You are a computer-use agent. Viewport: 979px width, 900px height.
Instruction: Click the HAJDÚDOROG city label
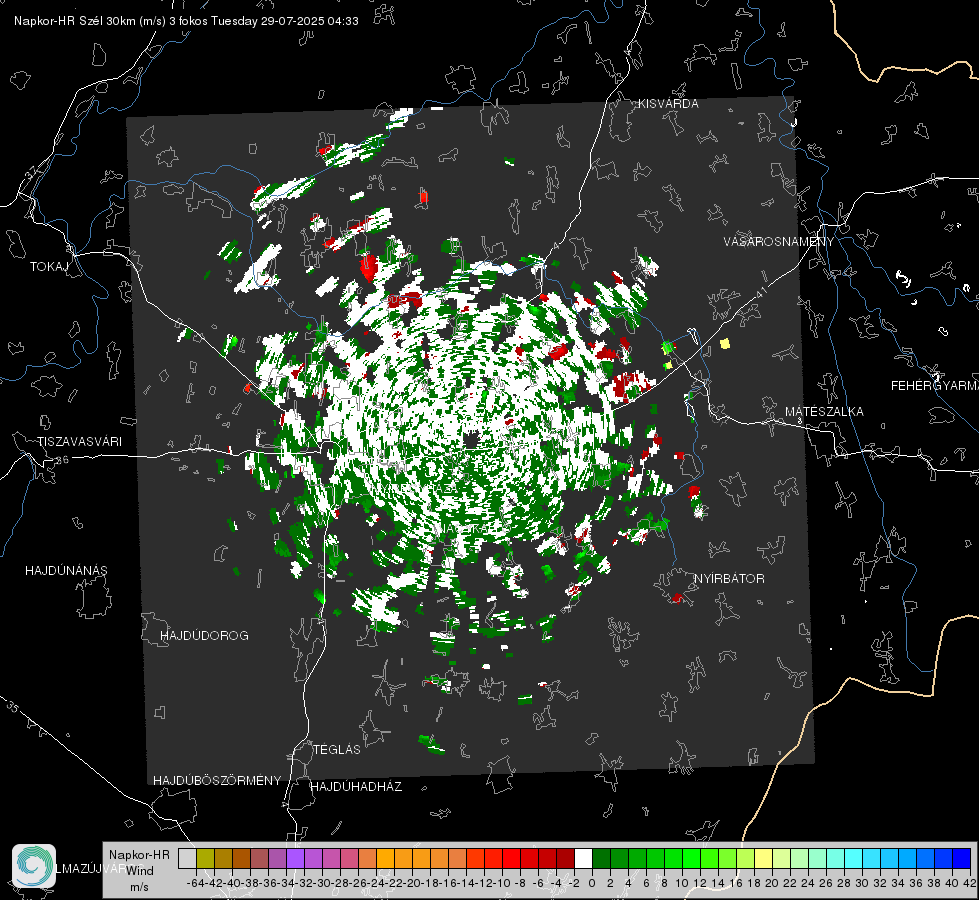pyautogui.click(x=204, y=636)
